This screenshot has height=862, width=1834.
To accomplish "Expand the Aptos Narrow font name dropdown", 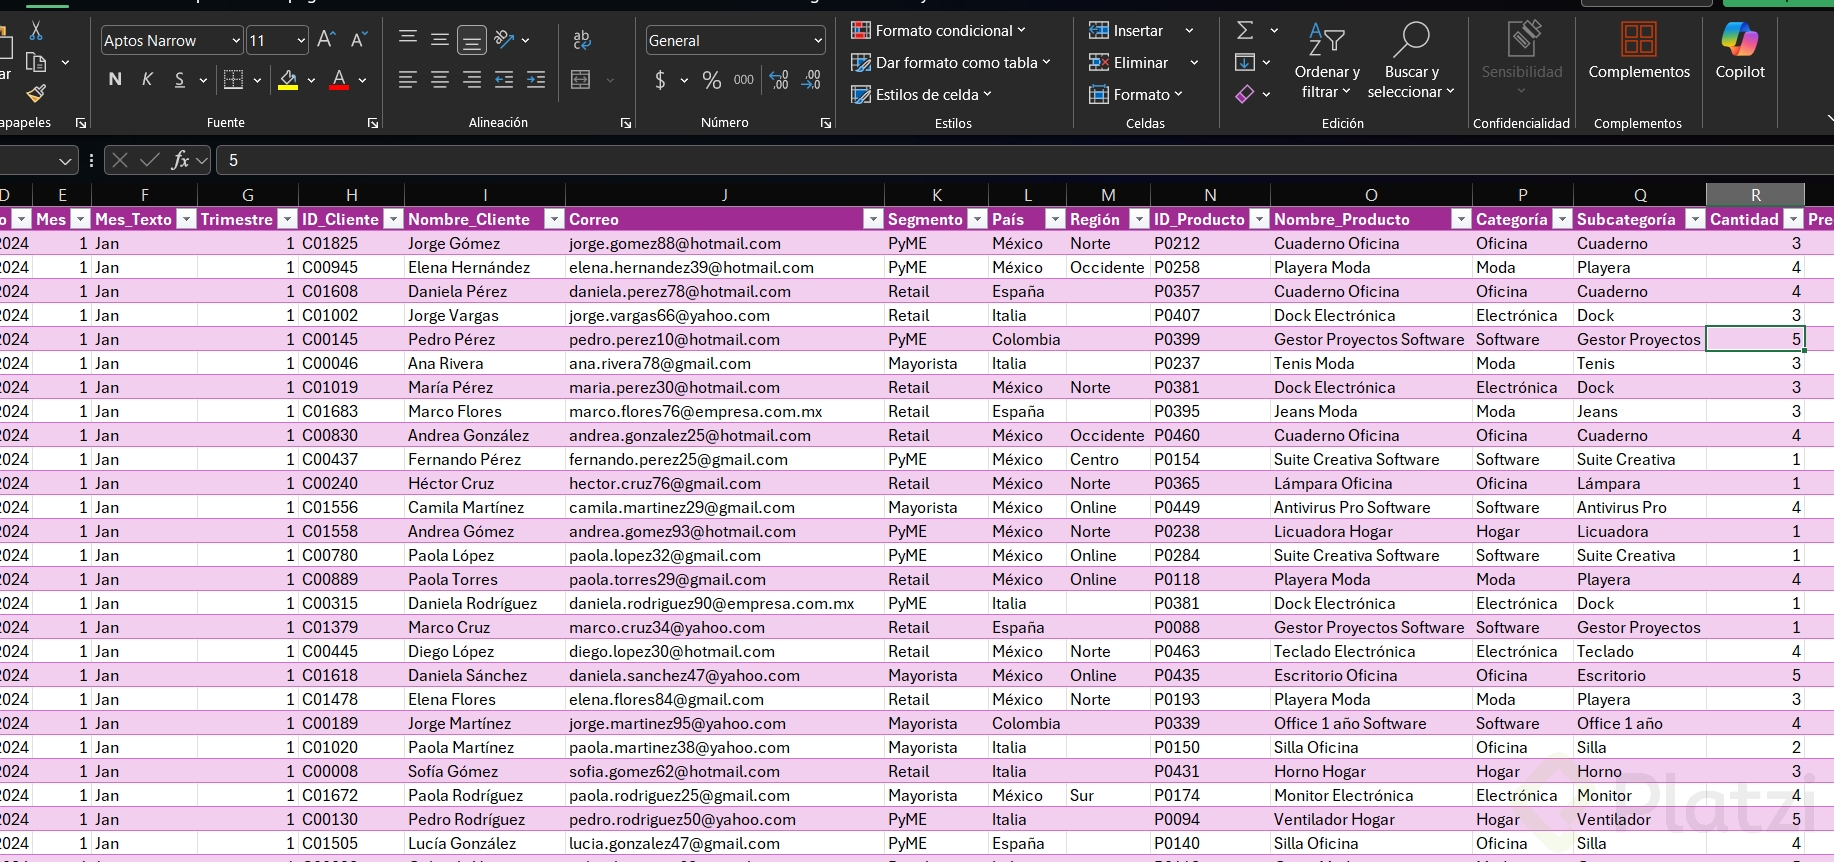I will [x=236, y=41].
